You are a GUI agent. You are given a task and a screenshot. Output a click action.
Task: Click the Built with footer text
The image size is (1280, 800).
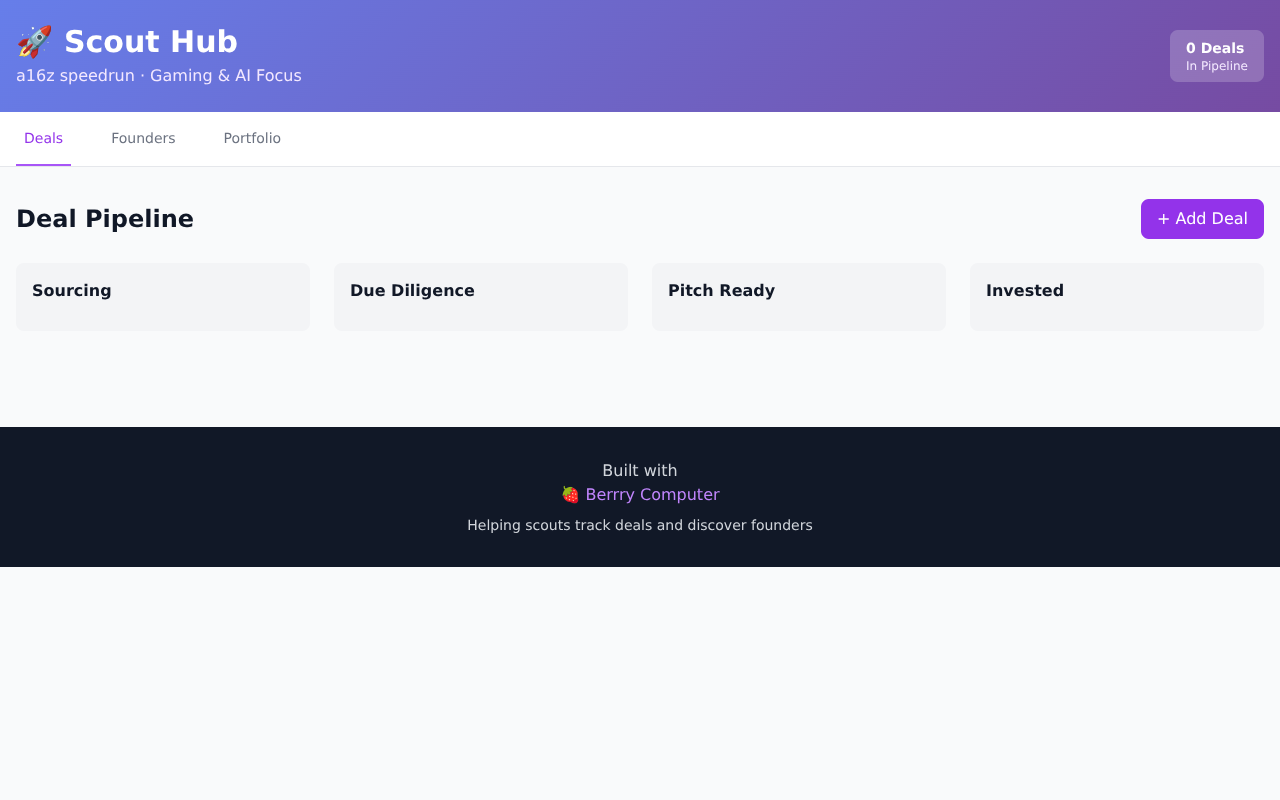point(640,470)
